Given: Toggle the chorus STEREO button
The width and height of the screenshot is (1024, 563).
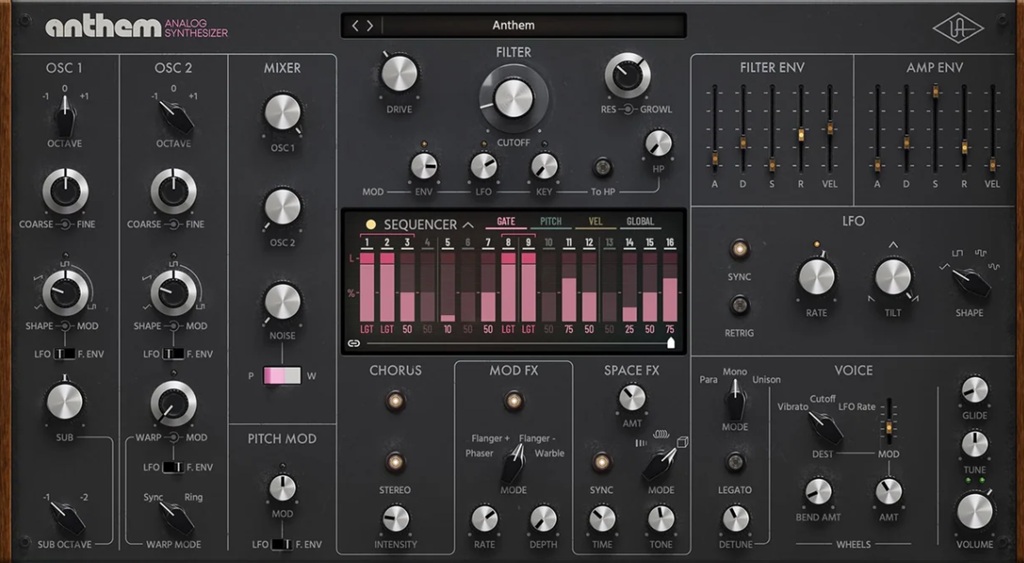Looking at the screenshot, I should pyautogui.click(x=395, y=462).
